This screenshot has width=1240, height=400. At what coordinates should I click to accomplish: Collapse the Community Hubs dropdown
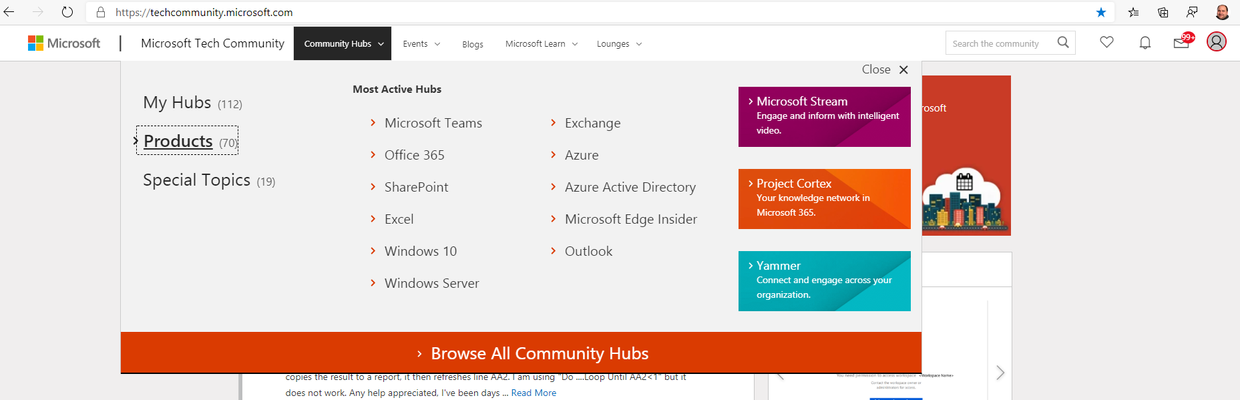tap(344, 44)
